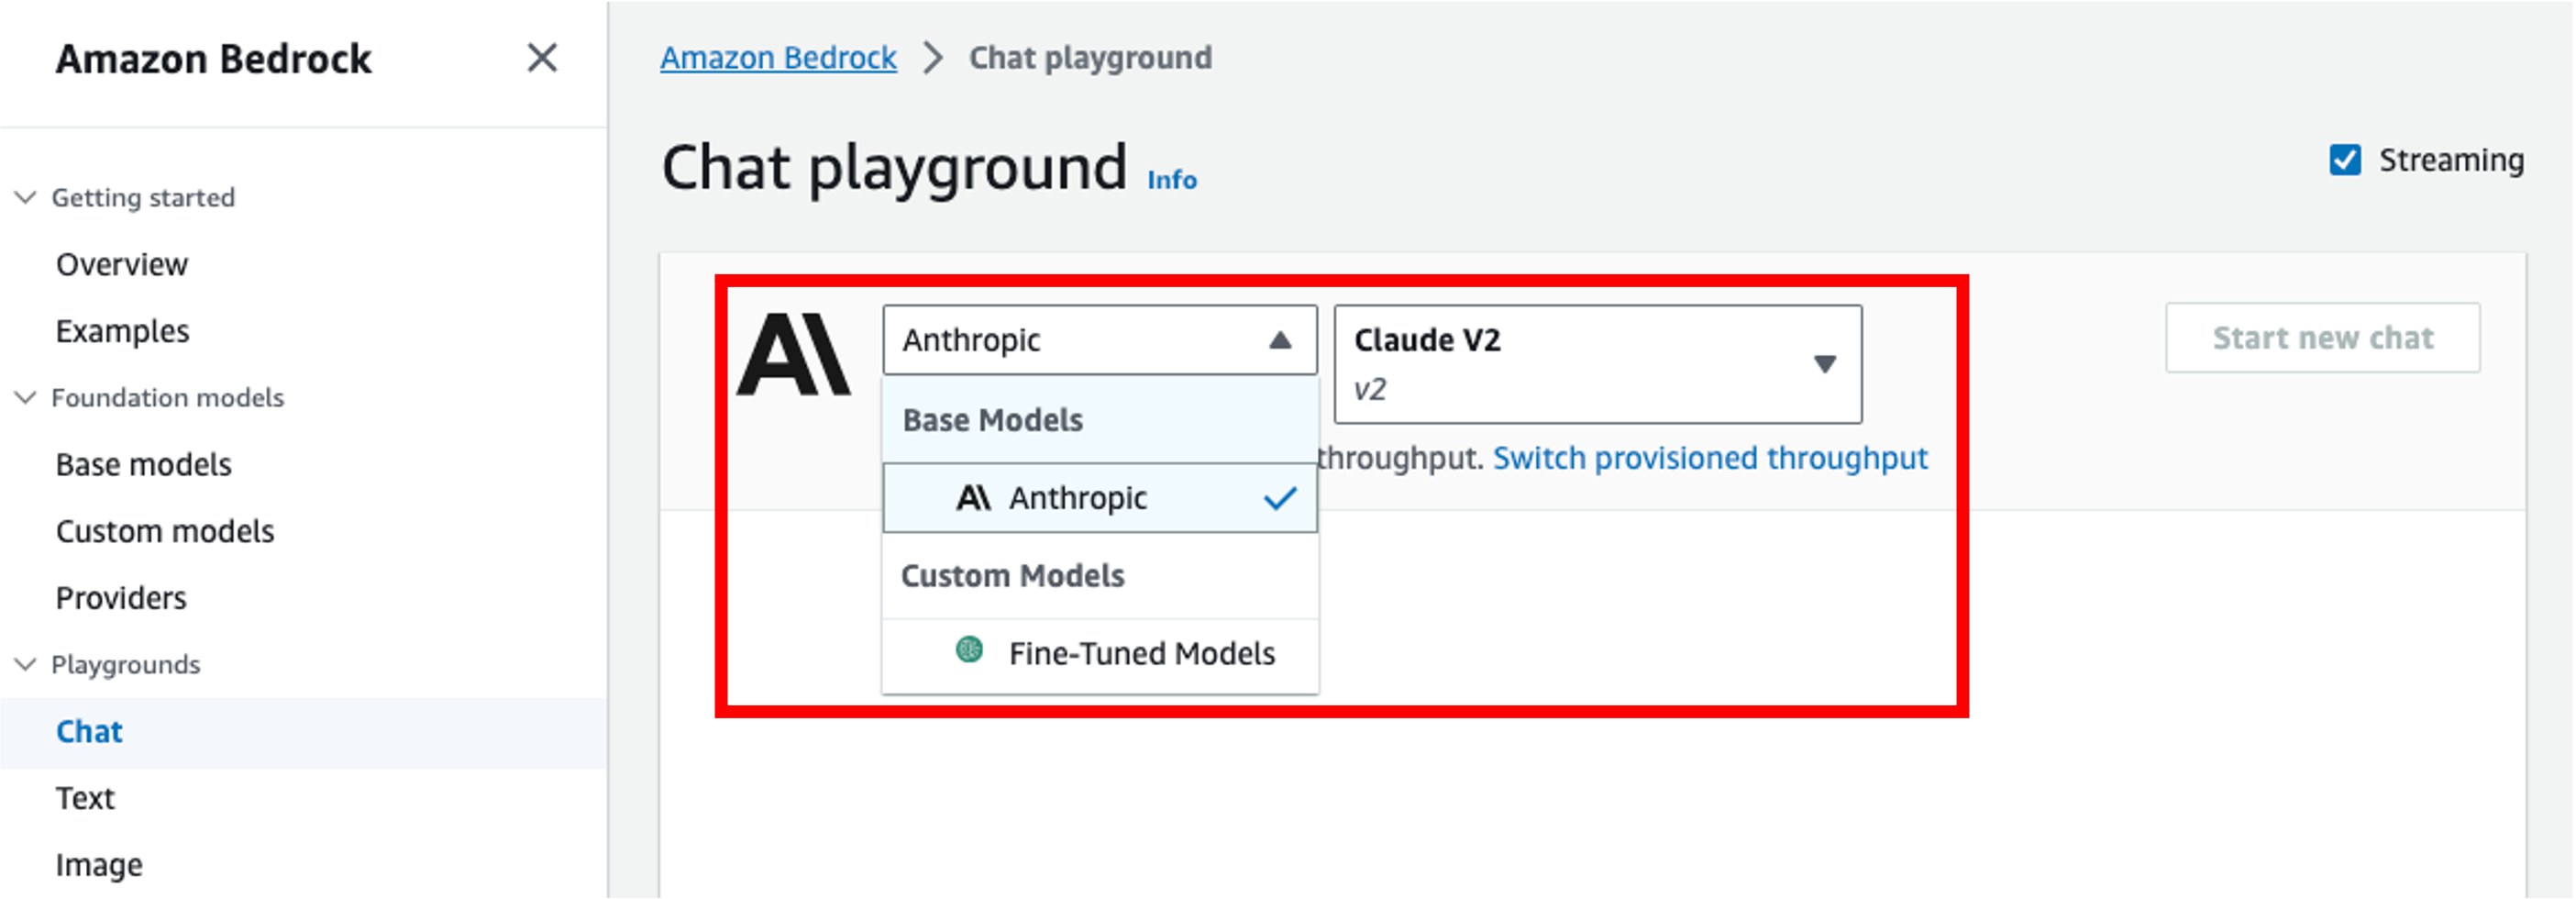This screenshot has width=2576, height=899.
Task: Toggle the Streaming checkbox
Action: 2345,160
